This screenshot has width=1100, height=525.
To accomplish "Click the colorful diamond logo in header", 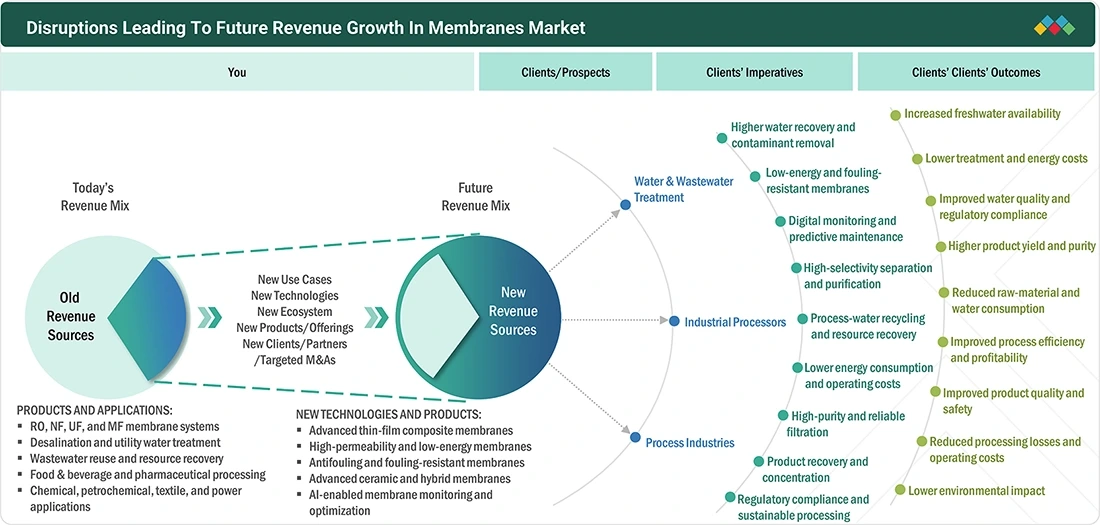I will [1054, 25].
